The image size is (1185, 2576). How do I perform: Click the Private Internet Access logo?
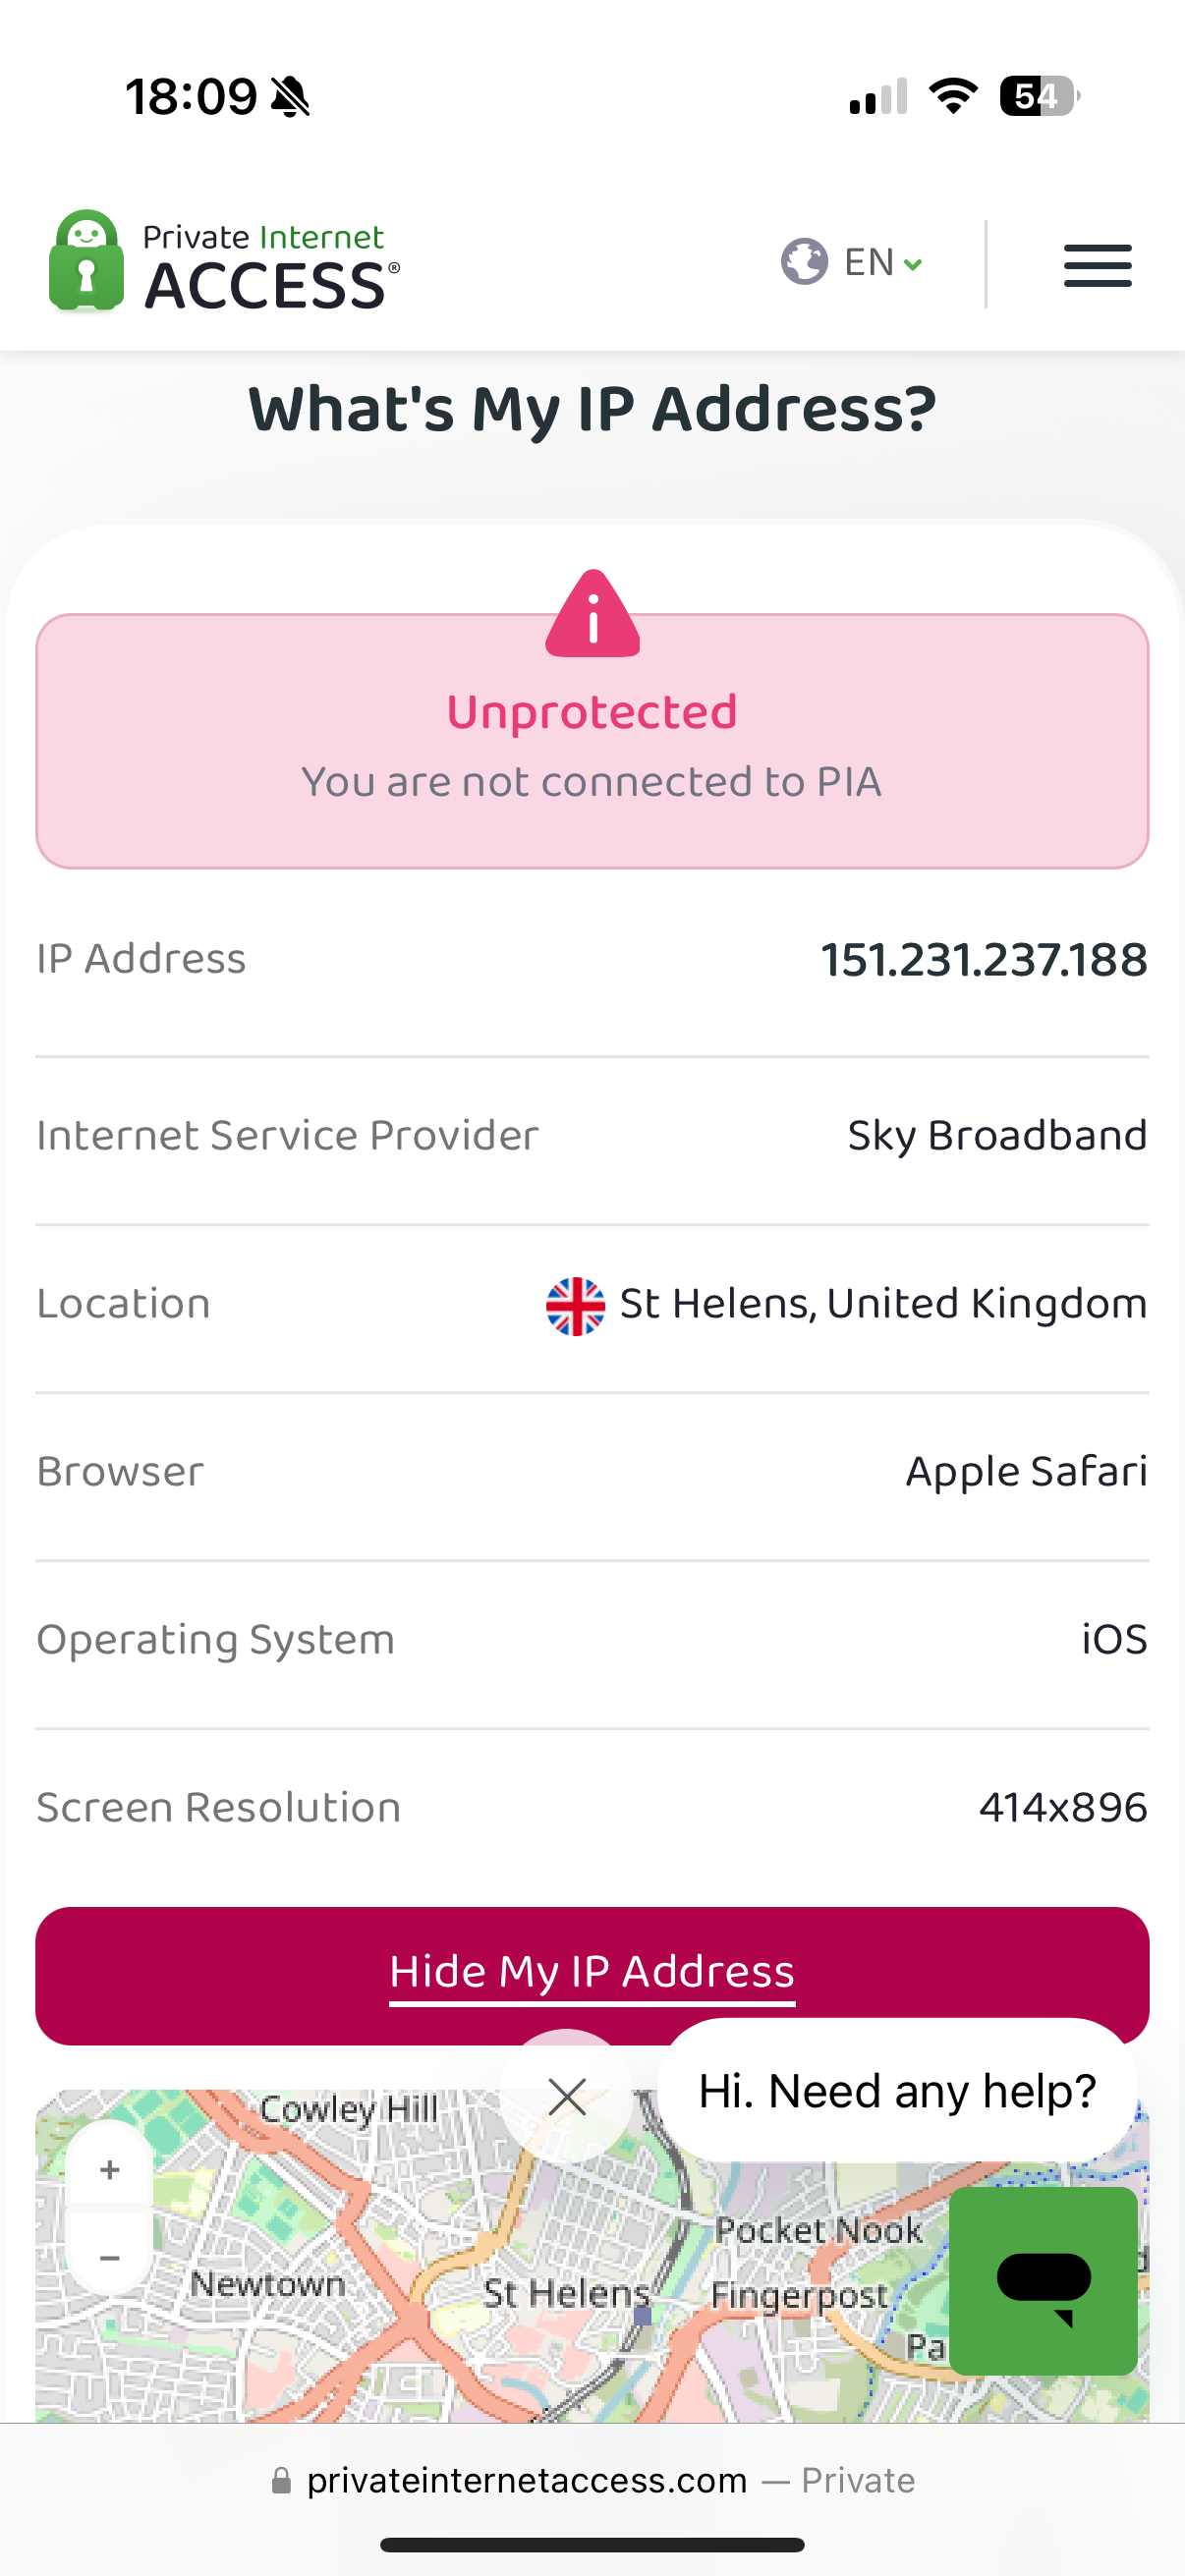224,263
